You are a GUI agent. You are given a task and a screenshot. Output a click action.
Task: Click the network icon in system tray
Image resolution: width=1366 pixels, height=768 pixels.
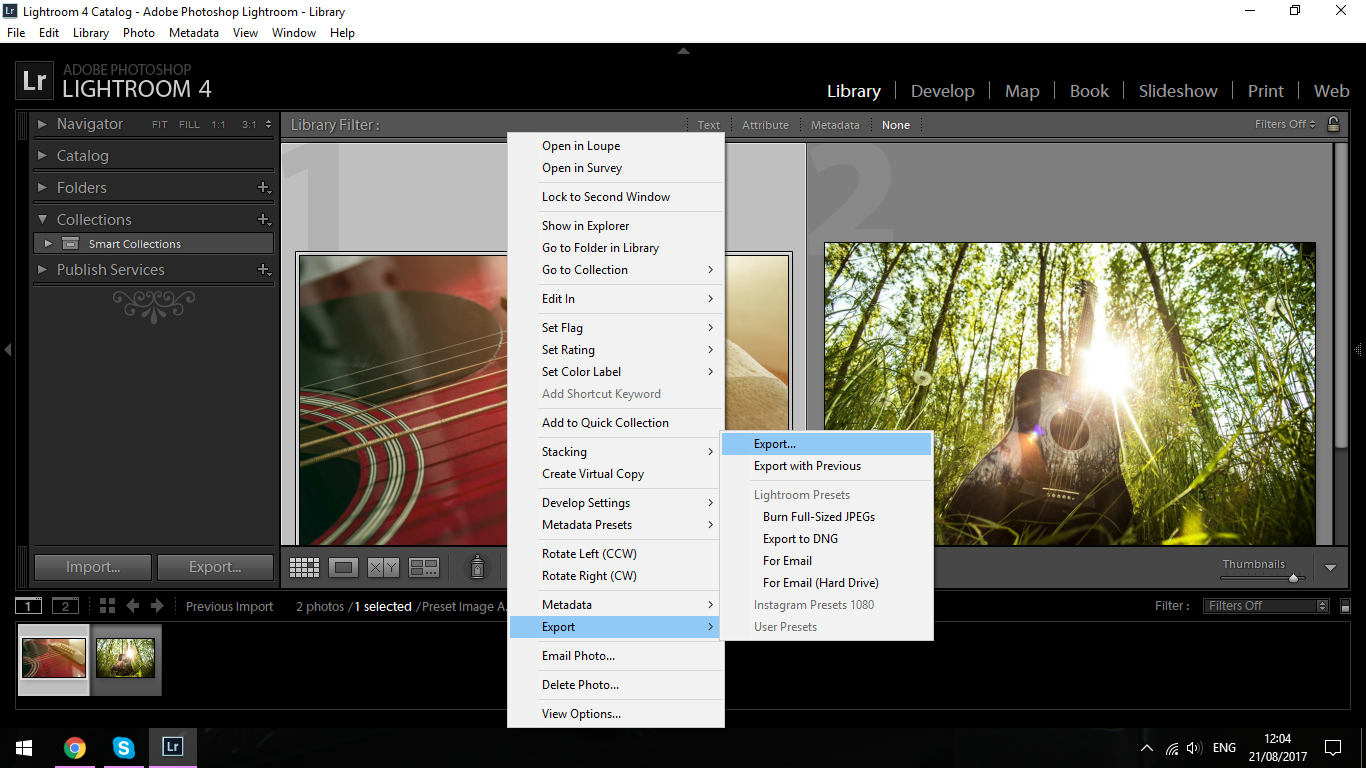(x=1171, y=748)
